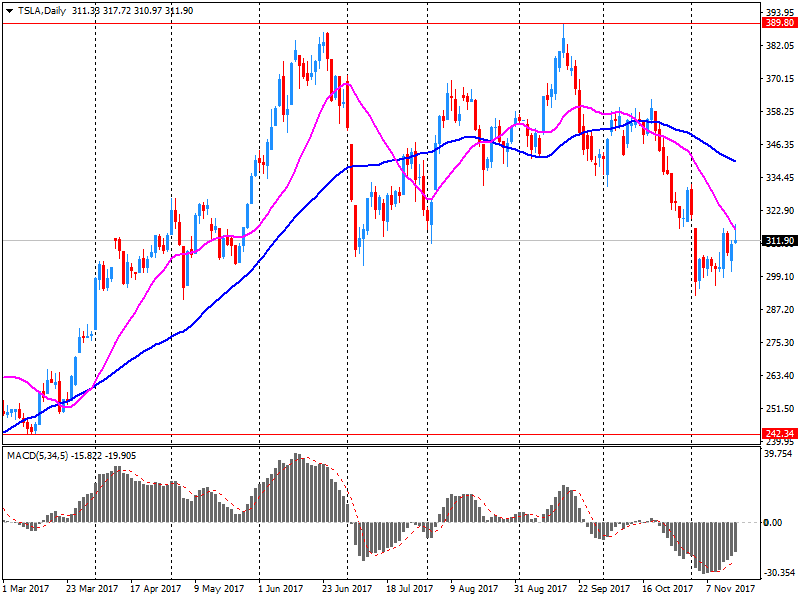Click the 251.50 price axis value

(781, 409)
